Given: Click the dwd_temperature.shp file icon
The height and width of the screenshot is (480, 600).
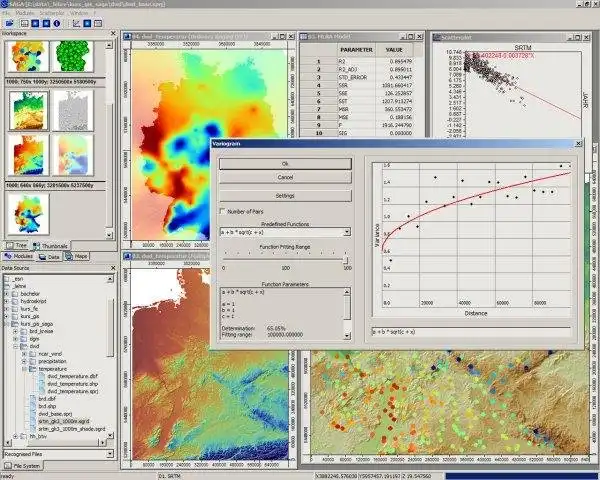Looking at the screenshot, I should click(x=42, y=384).
